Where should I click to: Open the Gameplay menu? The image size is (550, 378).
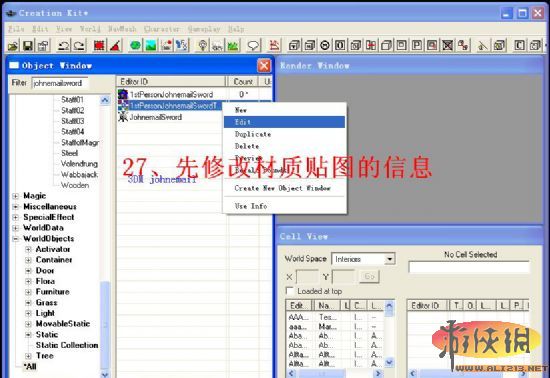click(204, 29)
